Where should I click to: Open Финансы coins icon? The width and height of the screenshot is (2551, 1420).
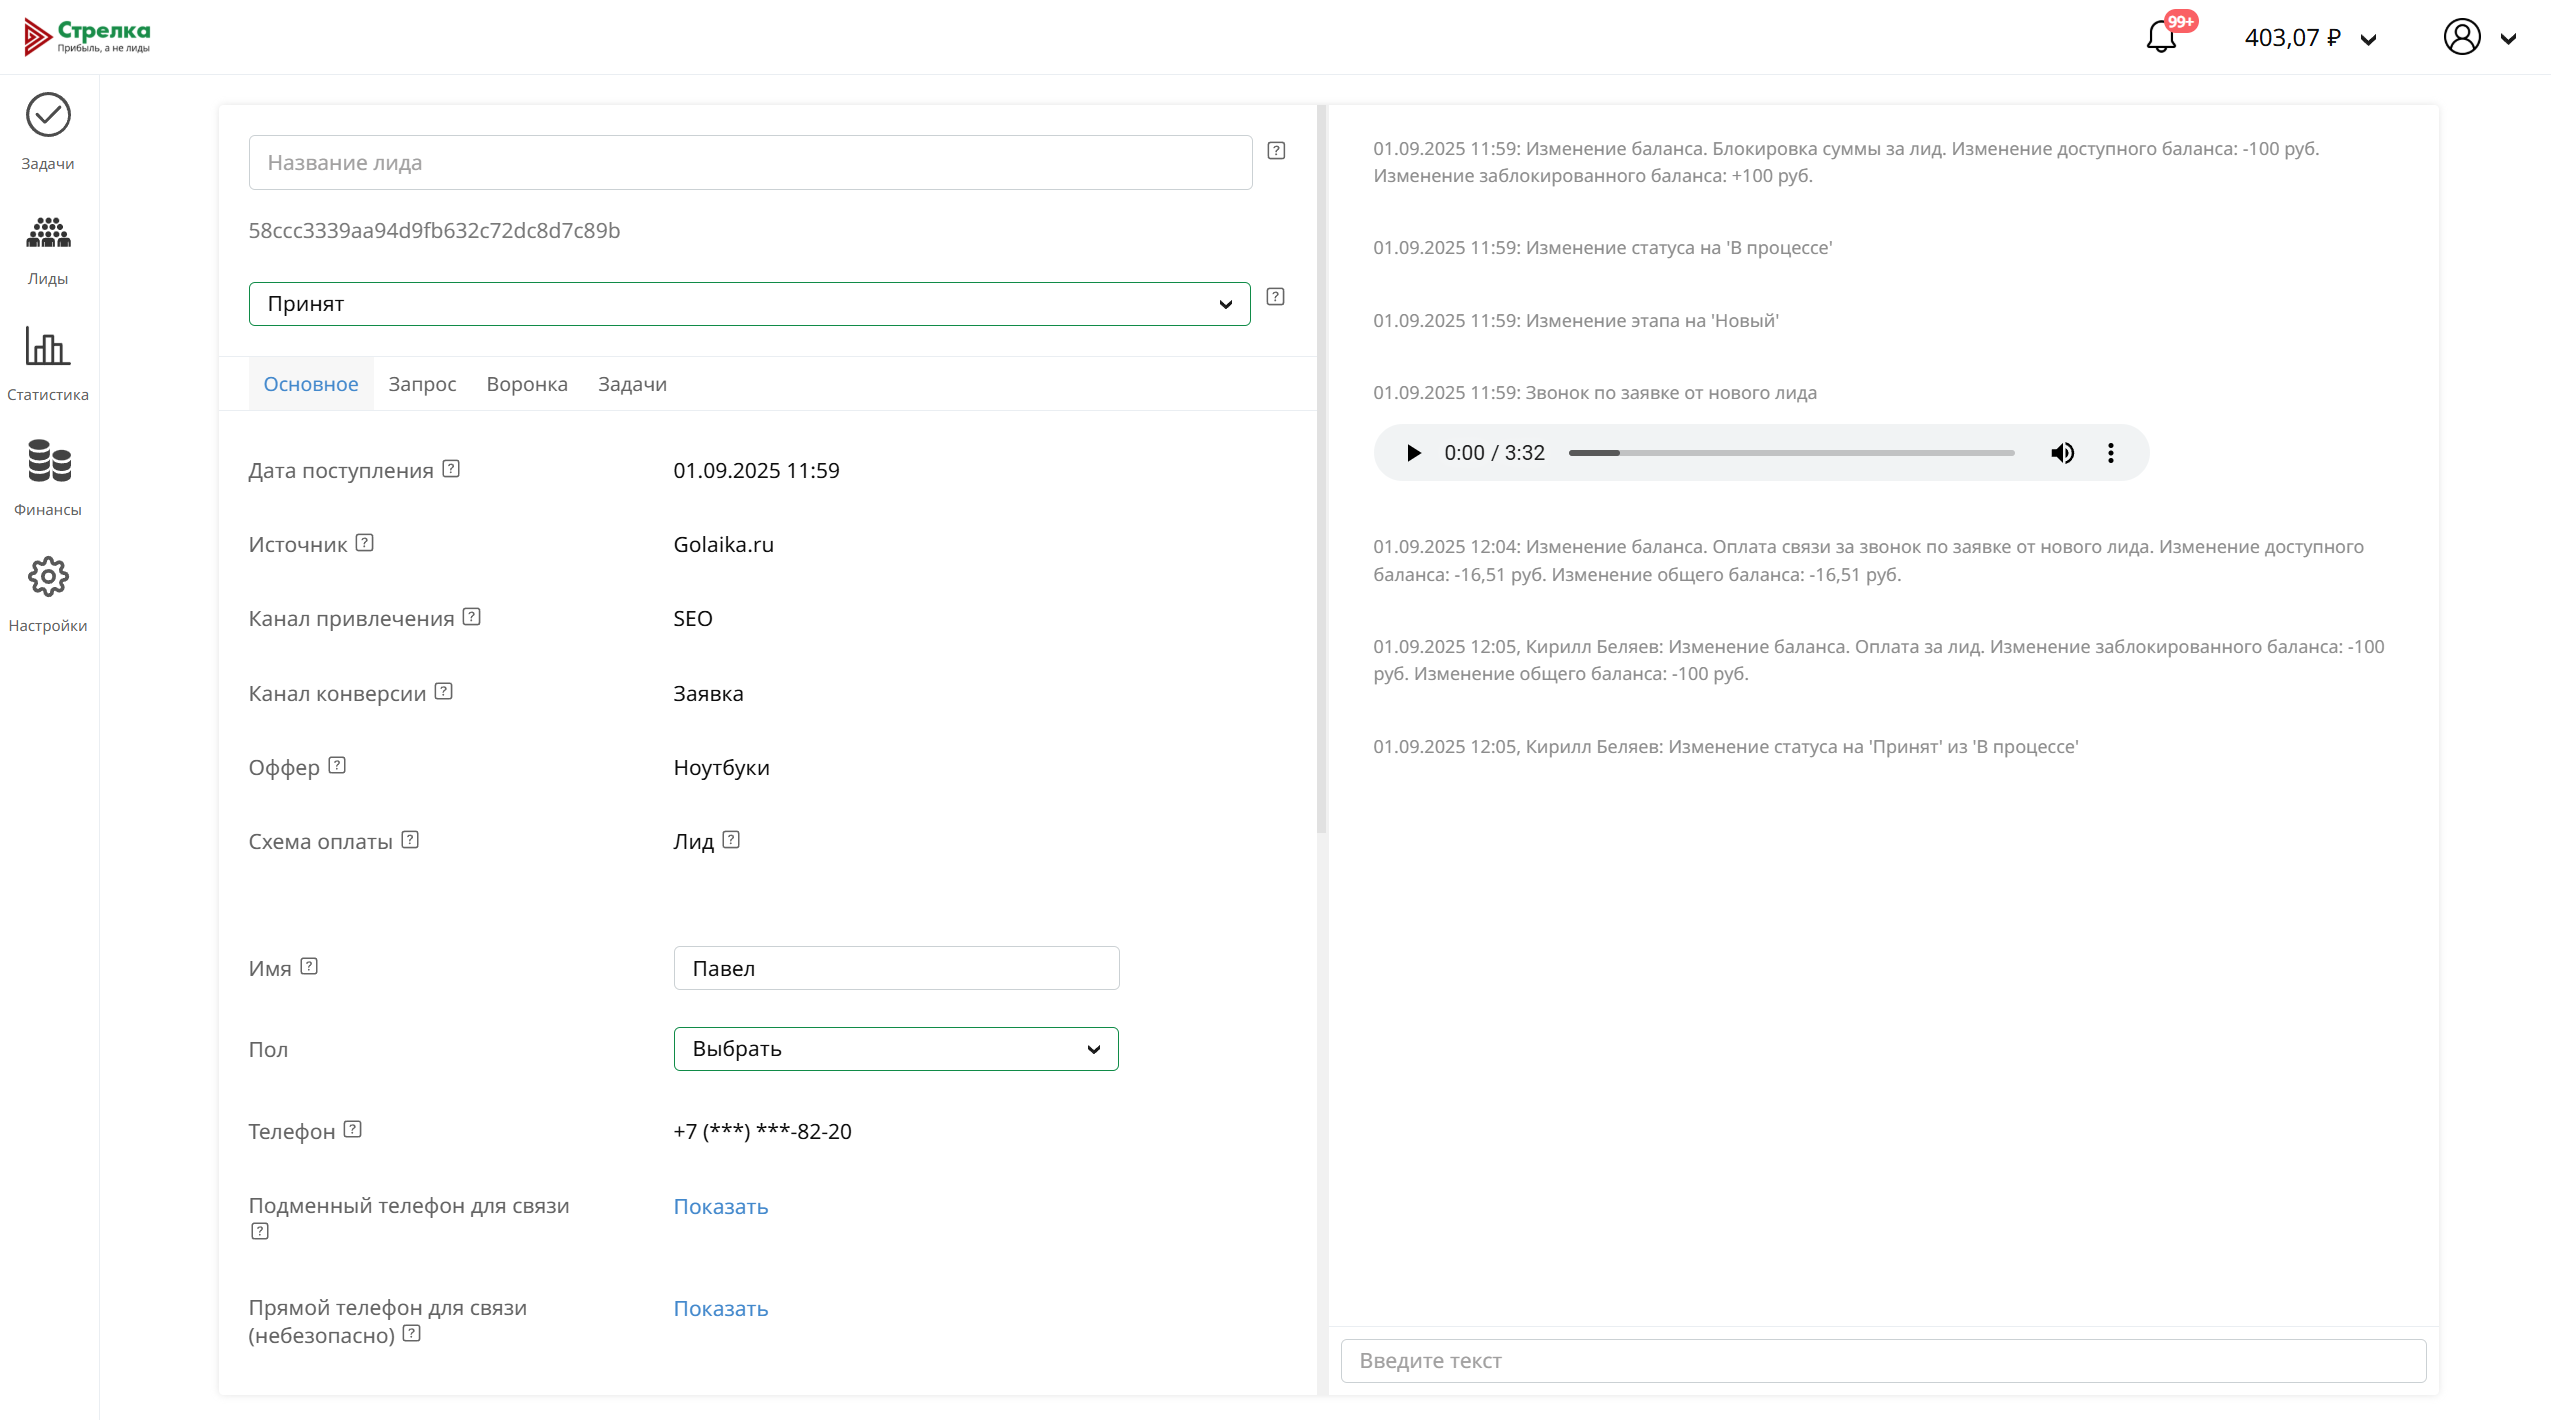coord(48,477)
